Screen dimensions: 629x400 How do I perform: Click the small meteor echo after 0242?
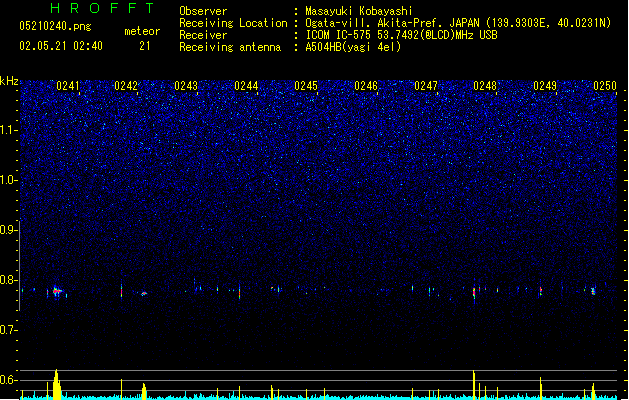[x=144, y=294]
